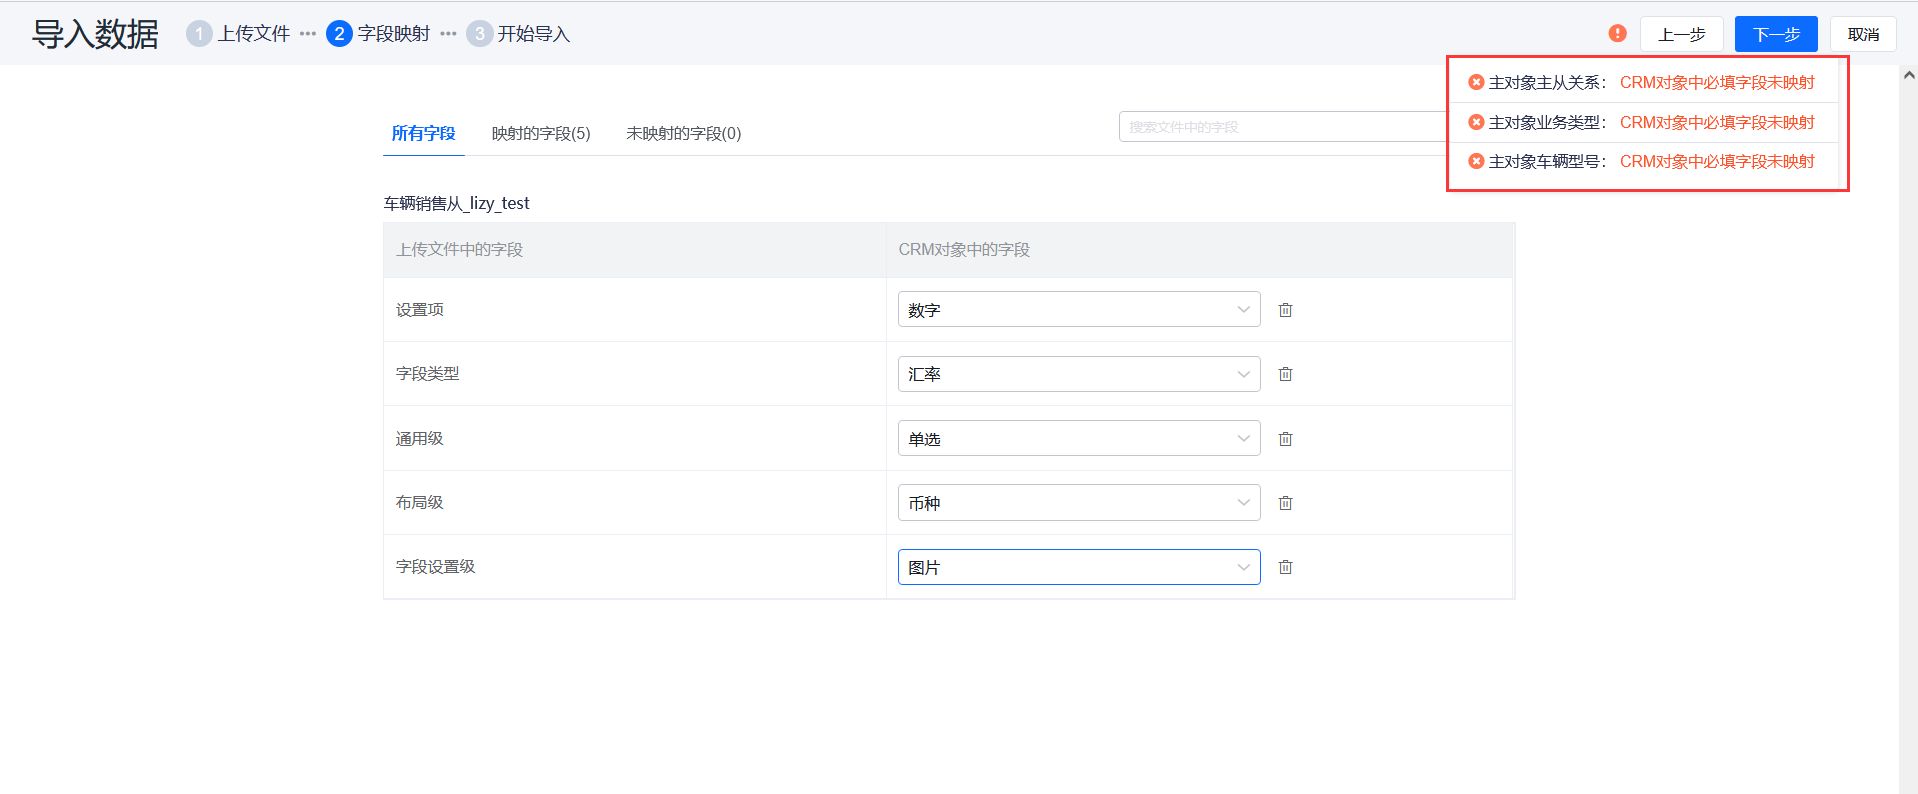Remove the 布局级 mapping row
The height and width of the screenshot is (794, 1918).
pyautogui.click(x=1285, y=503)
